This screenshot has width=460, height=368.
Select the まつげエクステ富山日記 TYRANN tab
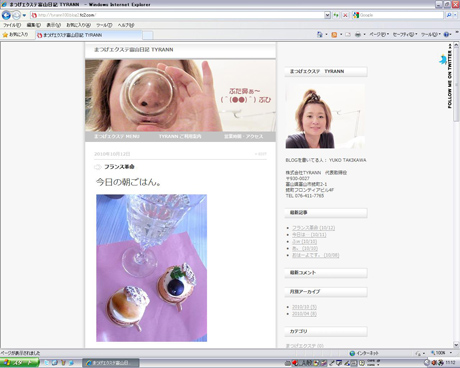click(88, 35)
